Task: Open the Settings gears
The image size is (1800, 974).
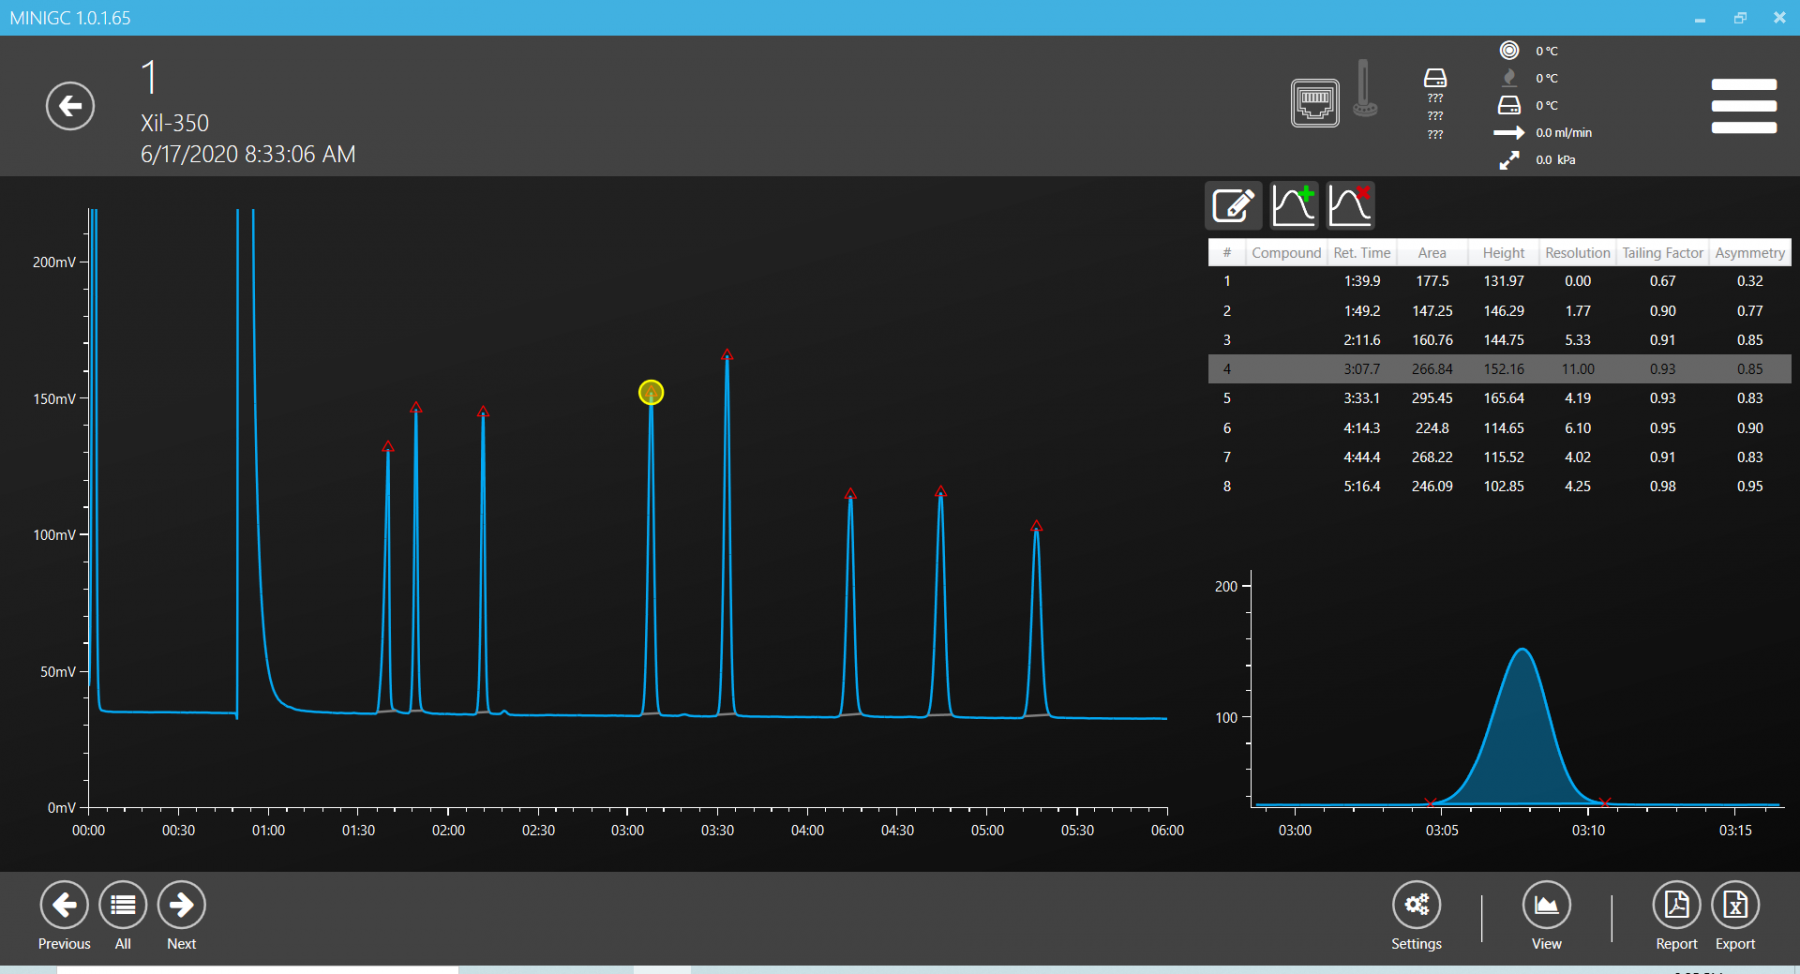Action: (x=1416, y=905)
